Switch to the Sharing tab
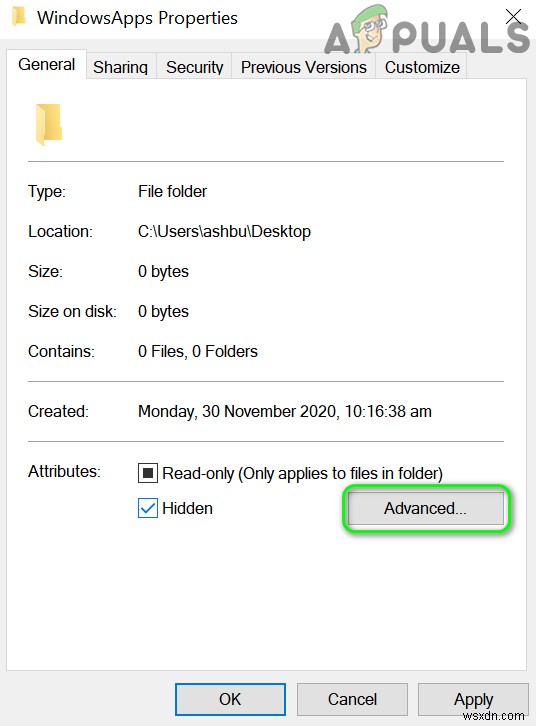 click(120, 67)
